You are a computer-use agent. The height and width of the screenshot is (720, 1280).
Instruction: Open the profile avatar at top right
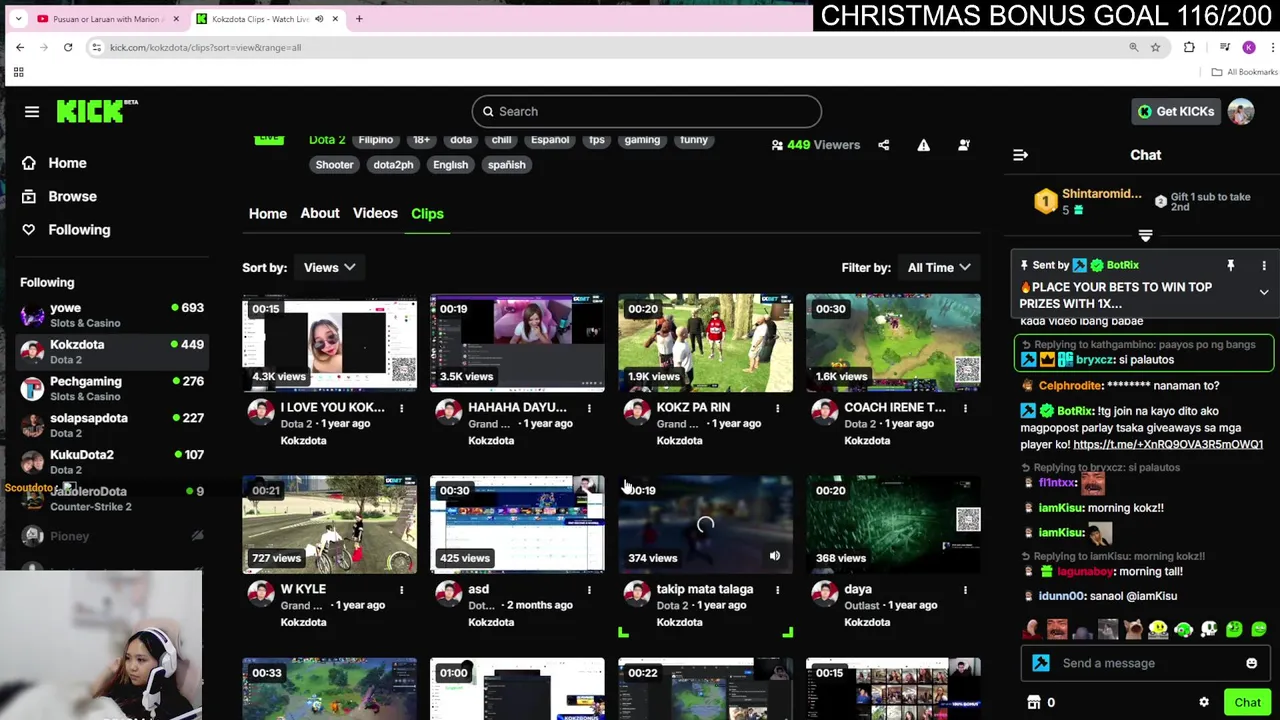coord(1241,111)
